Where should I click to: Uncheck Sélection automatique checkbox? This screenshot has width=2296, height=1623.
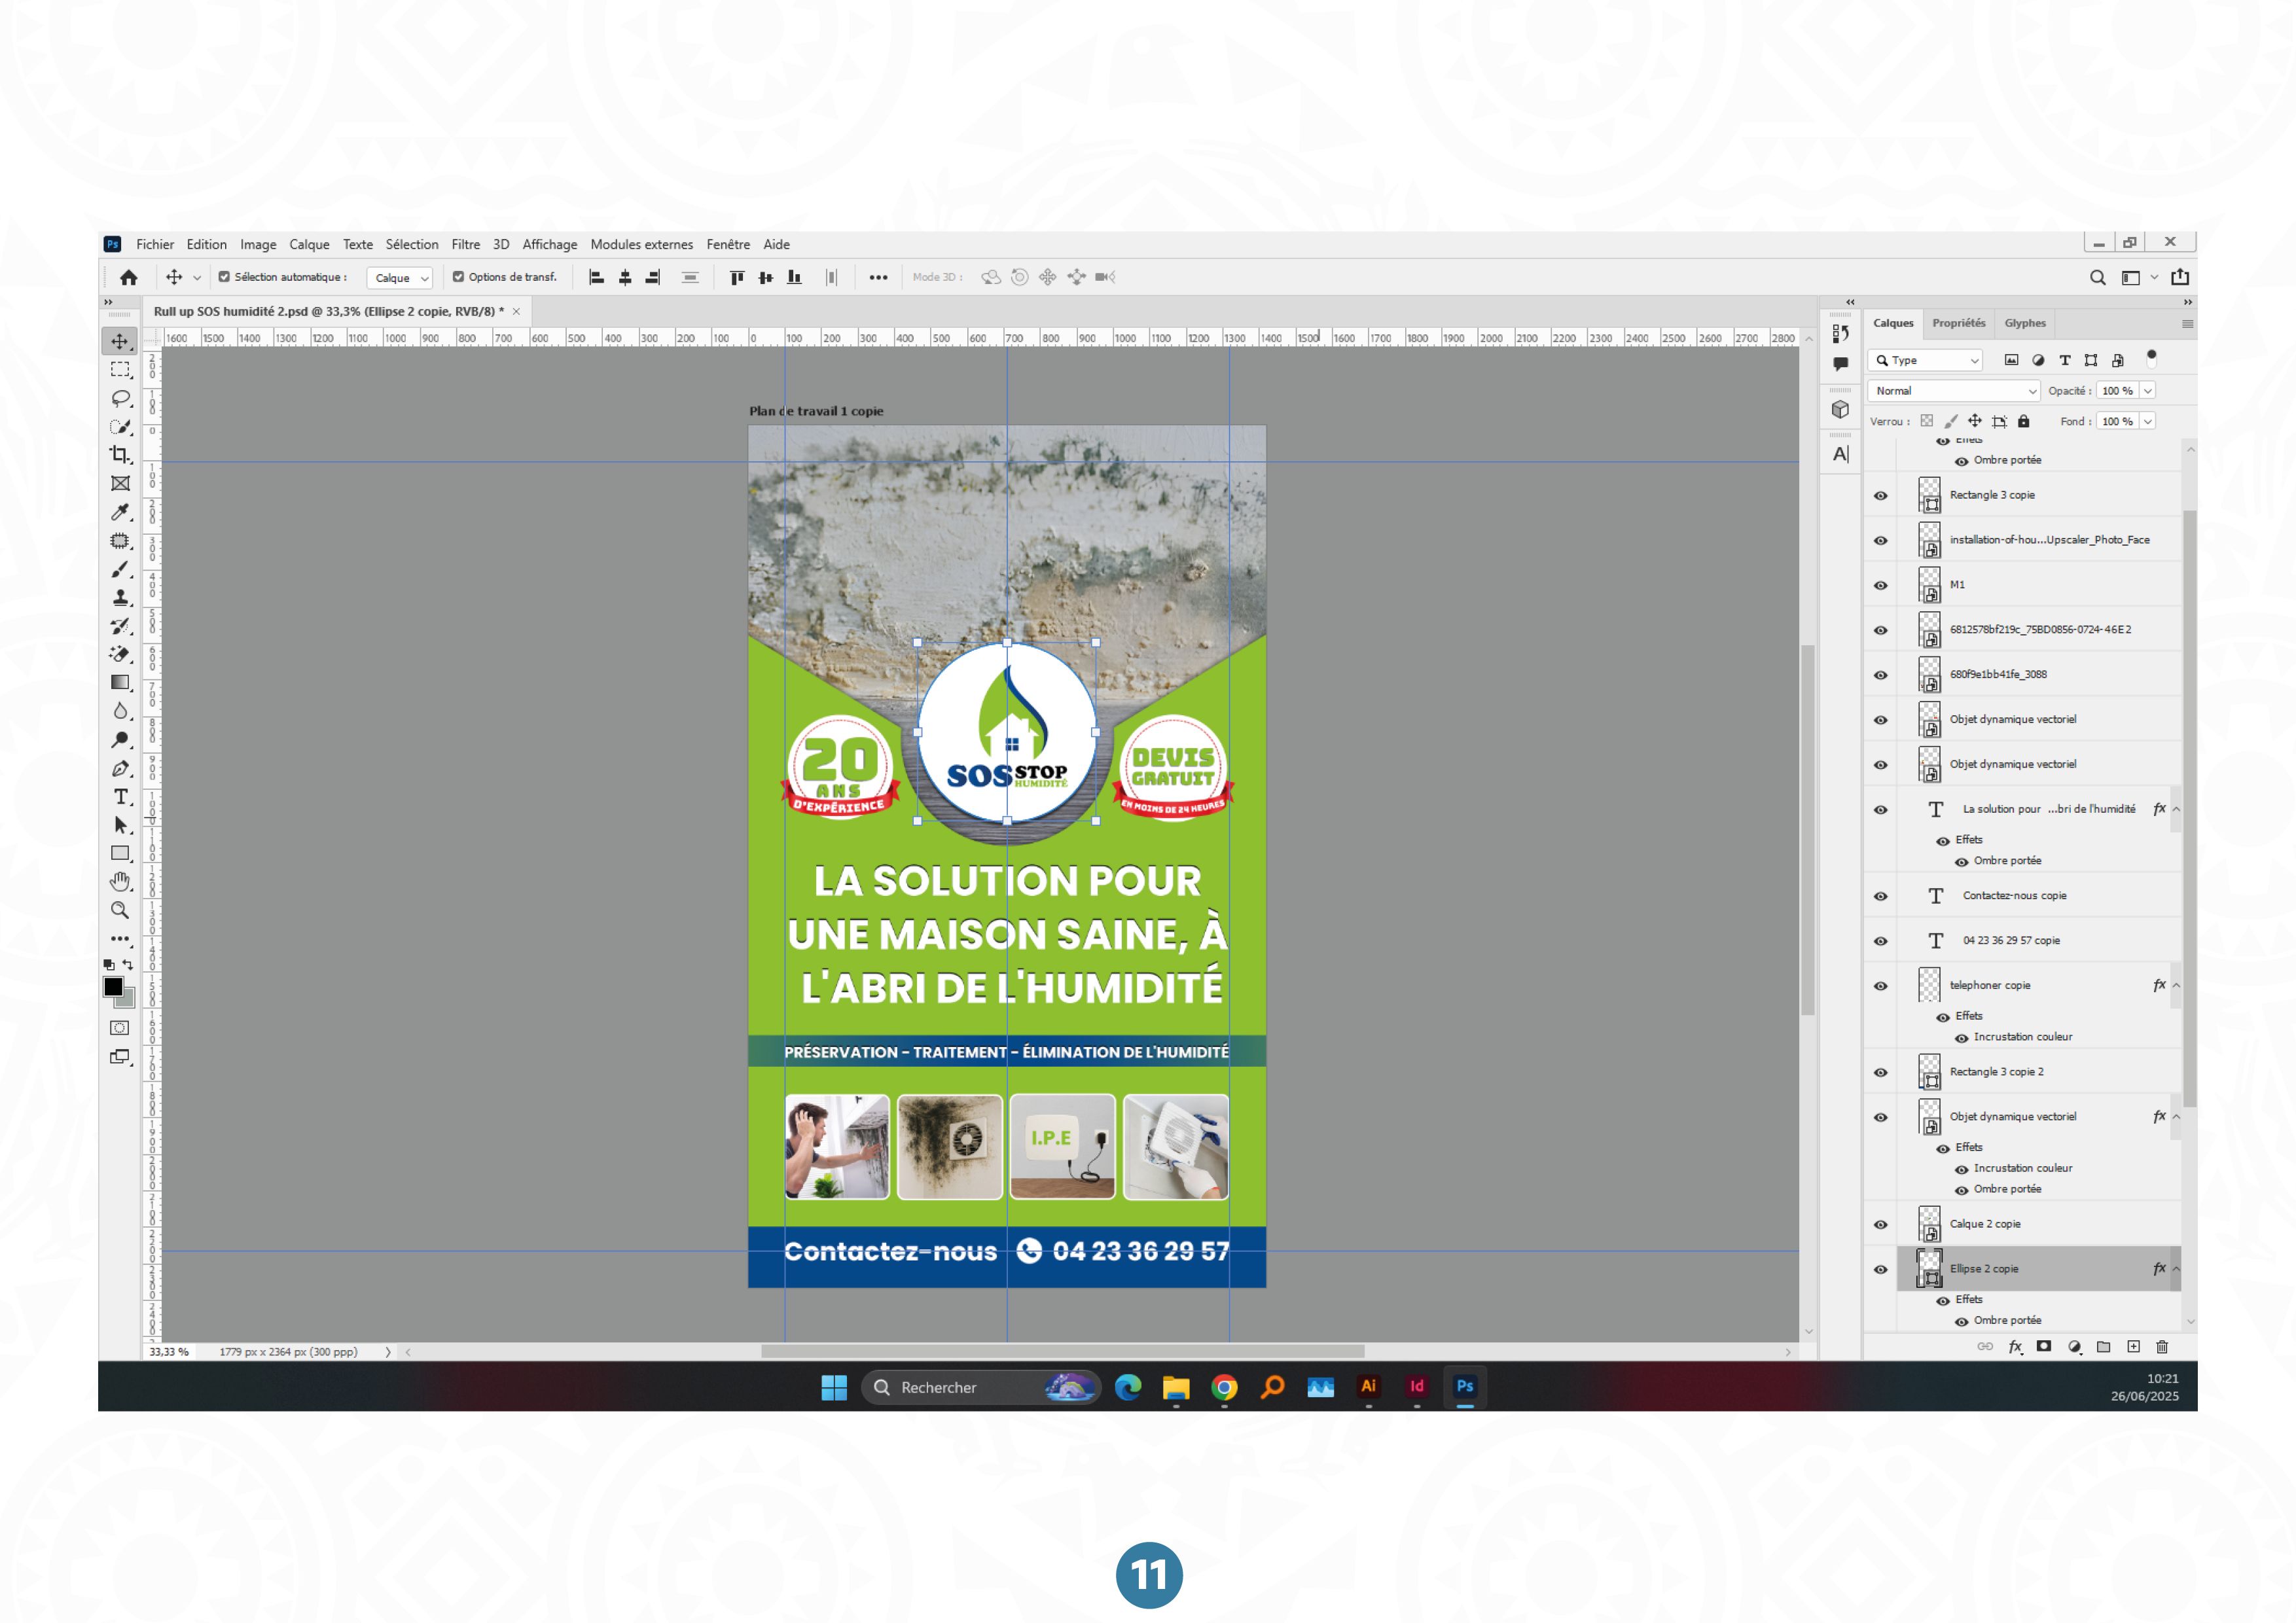point(224,277)
